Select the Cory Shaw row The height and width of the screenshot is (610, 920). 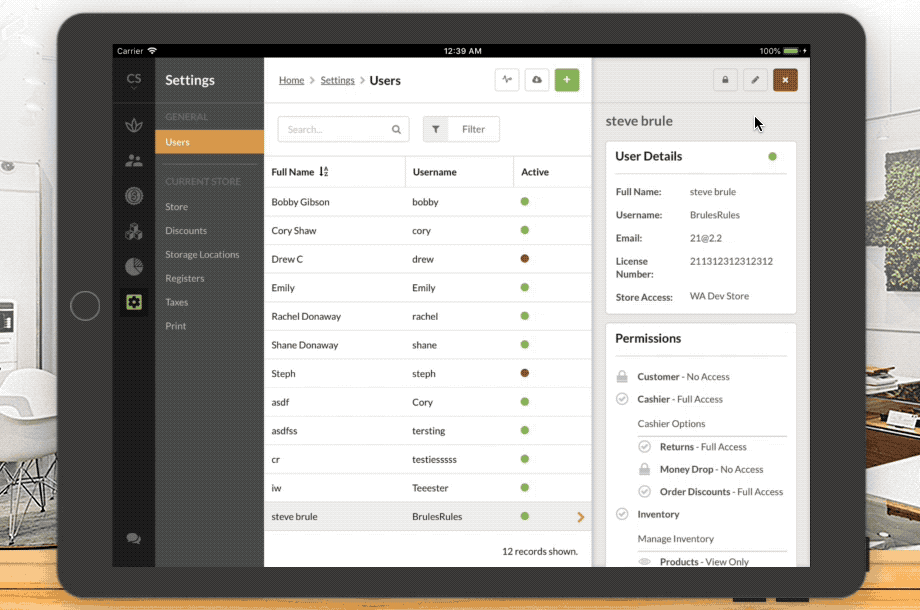(x=428, y=231)
